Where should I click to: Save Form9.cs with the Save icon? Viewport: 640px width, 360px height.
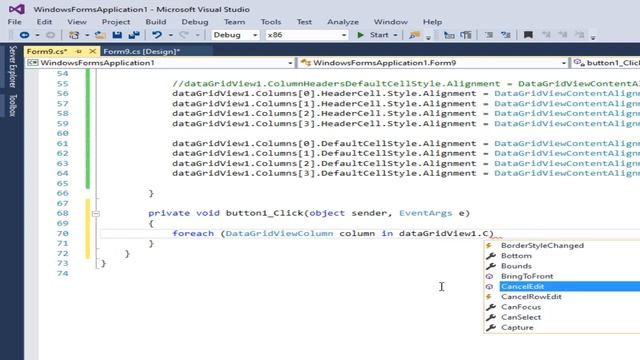[x=117, y=35]
